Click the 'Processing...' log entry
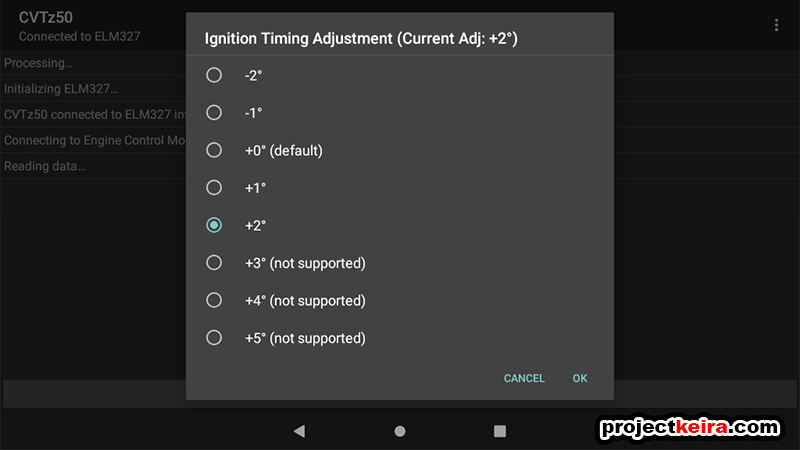Screen dimensions: 800x450 pyautogui.click(x=38, y=63)
